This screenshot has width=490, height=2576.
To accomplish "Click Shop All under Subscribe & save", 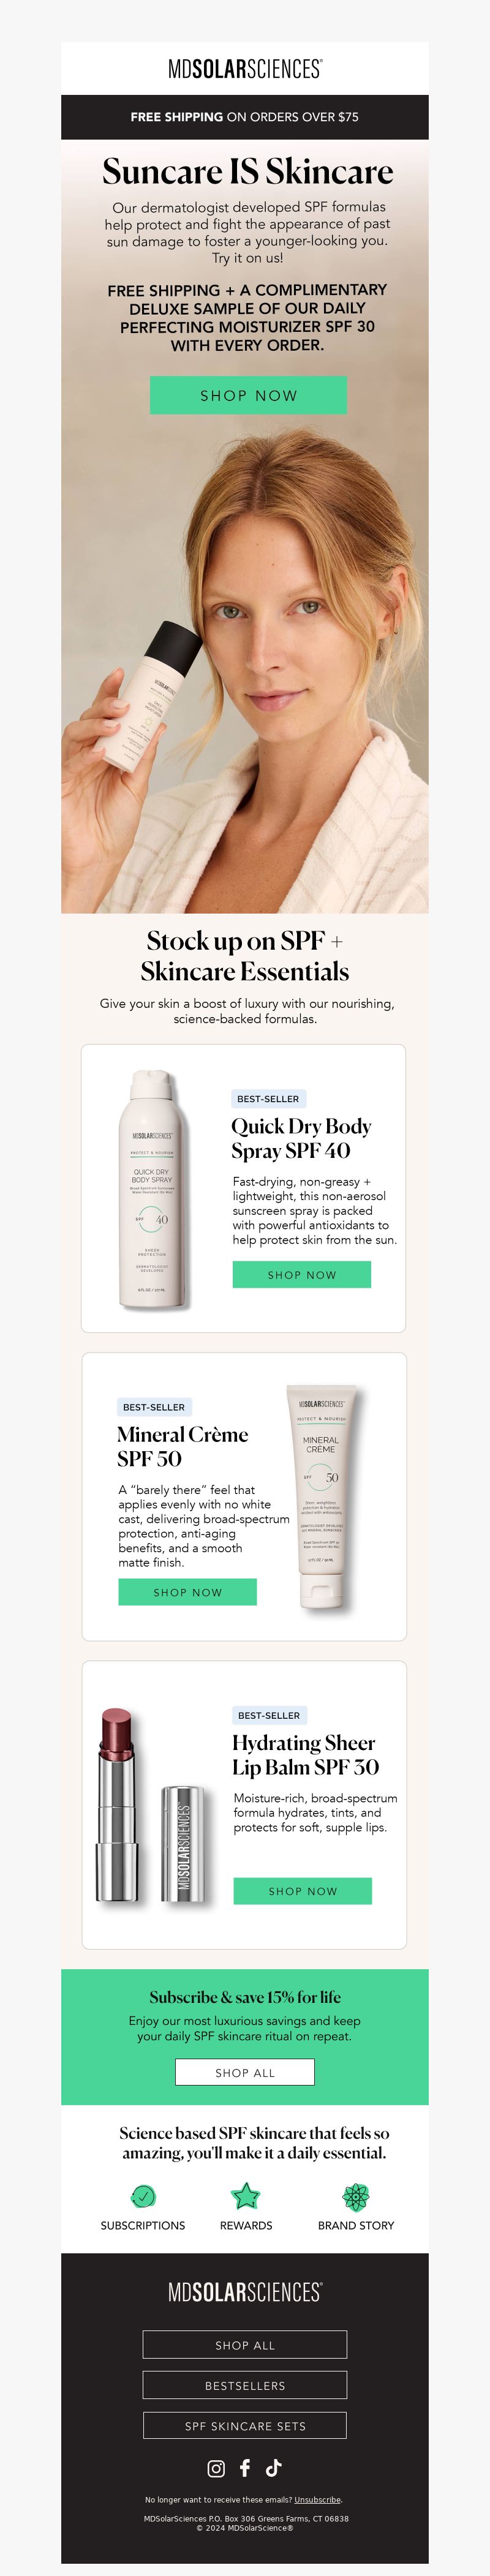I will (245, 2073).
